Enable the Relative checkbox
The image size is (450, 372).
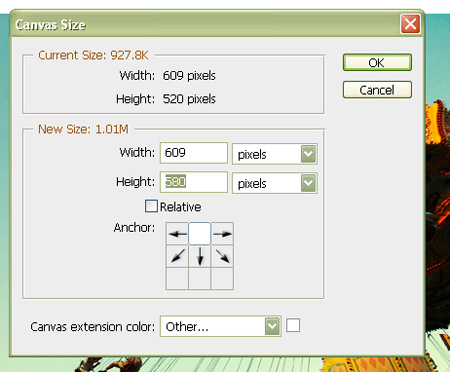(151, 206)
